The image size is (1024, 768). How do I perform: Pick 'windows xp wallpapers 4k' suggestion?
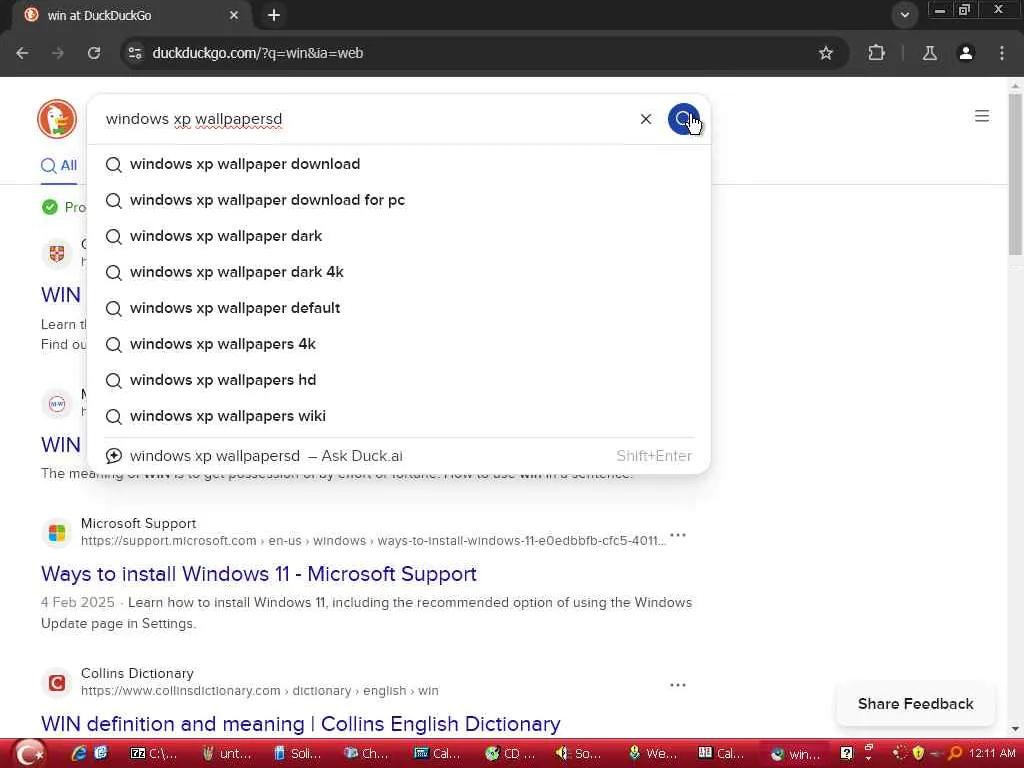[398, 344]
